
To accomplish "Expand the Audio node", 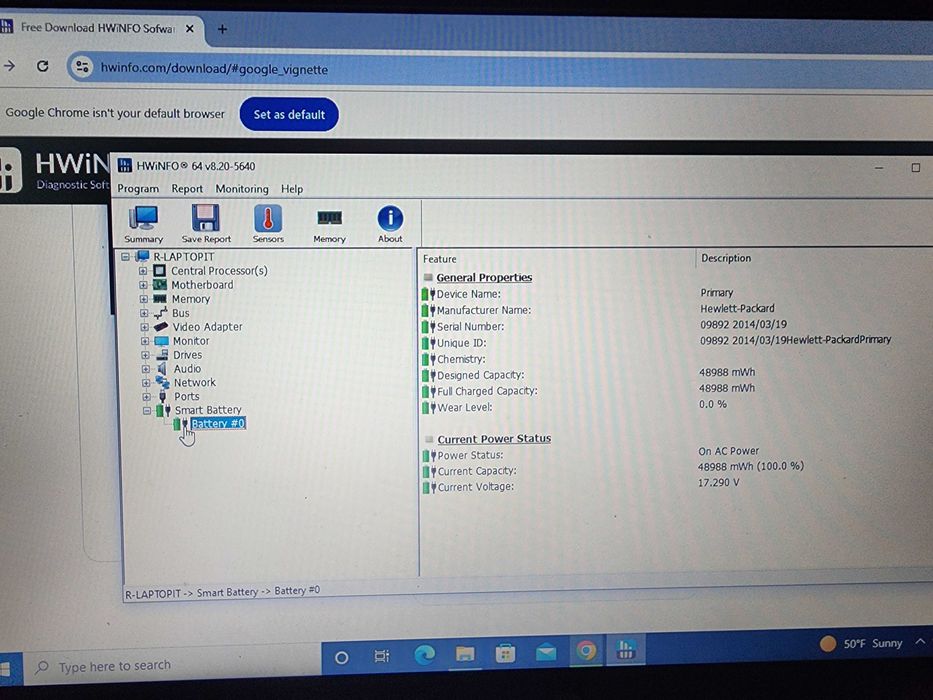I will pyautogui.click(x=145, y=369).
